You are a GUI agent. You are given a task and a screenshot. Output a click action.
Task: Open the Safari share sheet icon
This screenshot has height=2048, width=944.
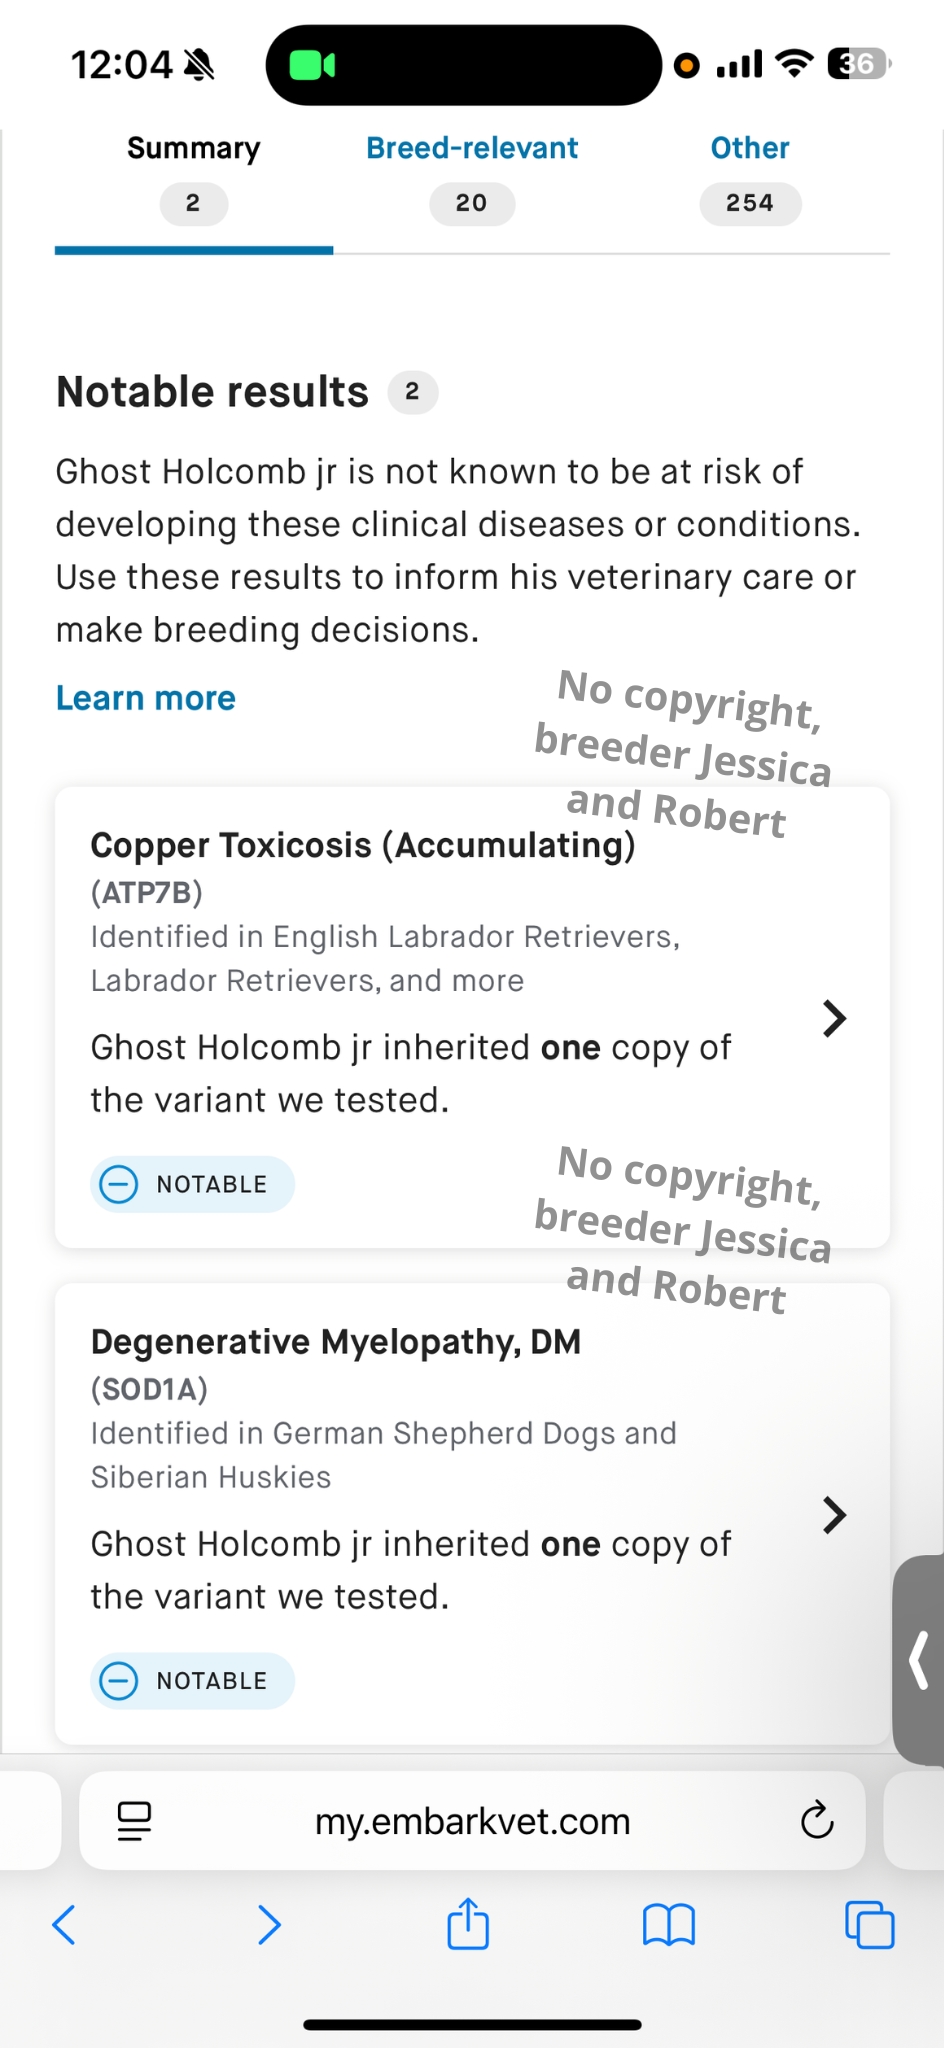pos(468,1924)
